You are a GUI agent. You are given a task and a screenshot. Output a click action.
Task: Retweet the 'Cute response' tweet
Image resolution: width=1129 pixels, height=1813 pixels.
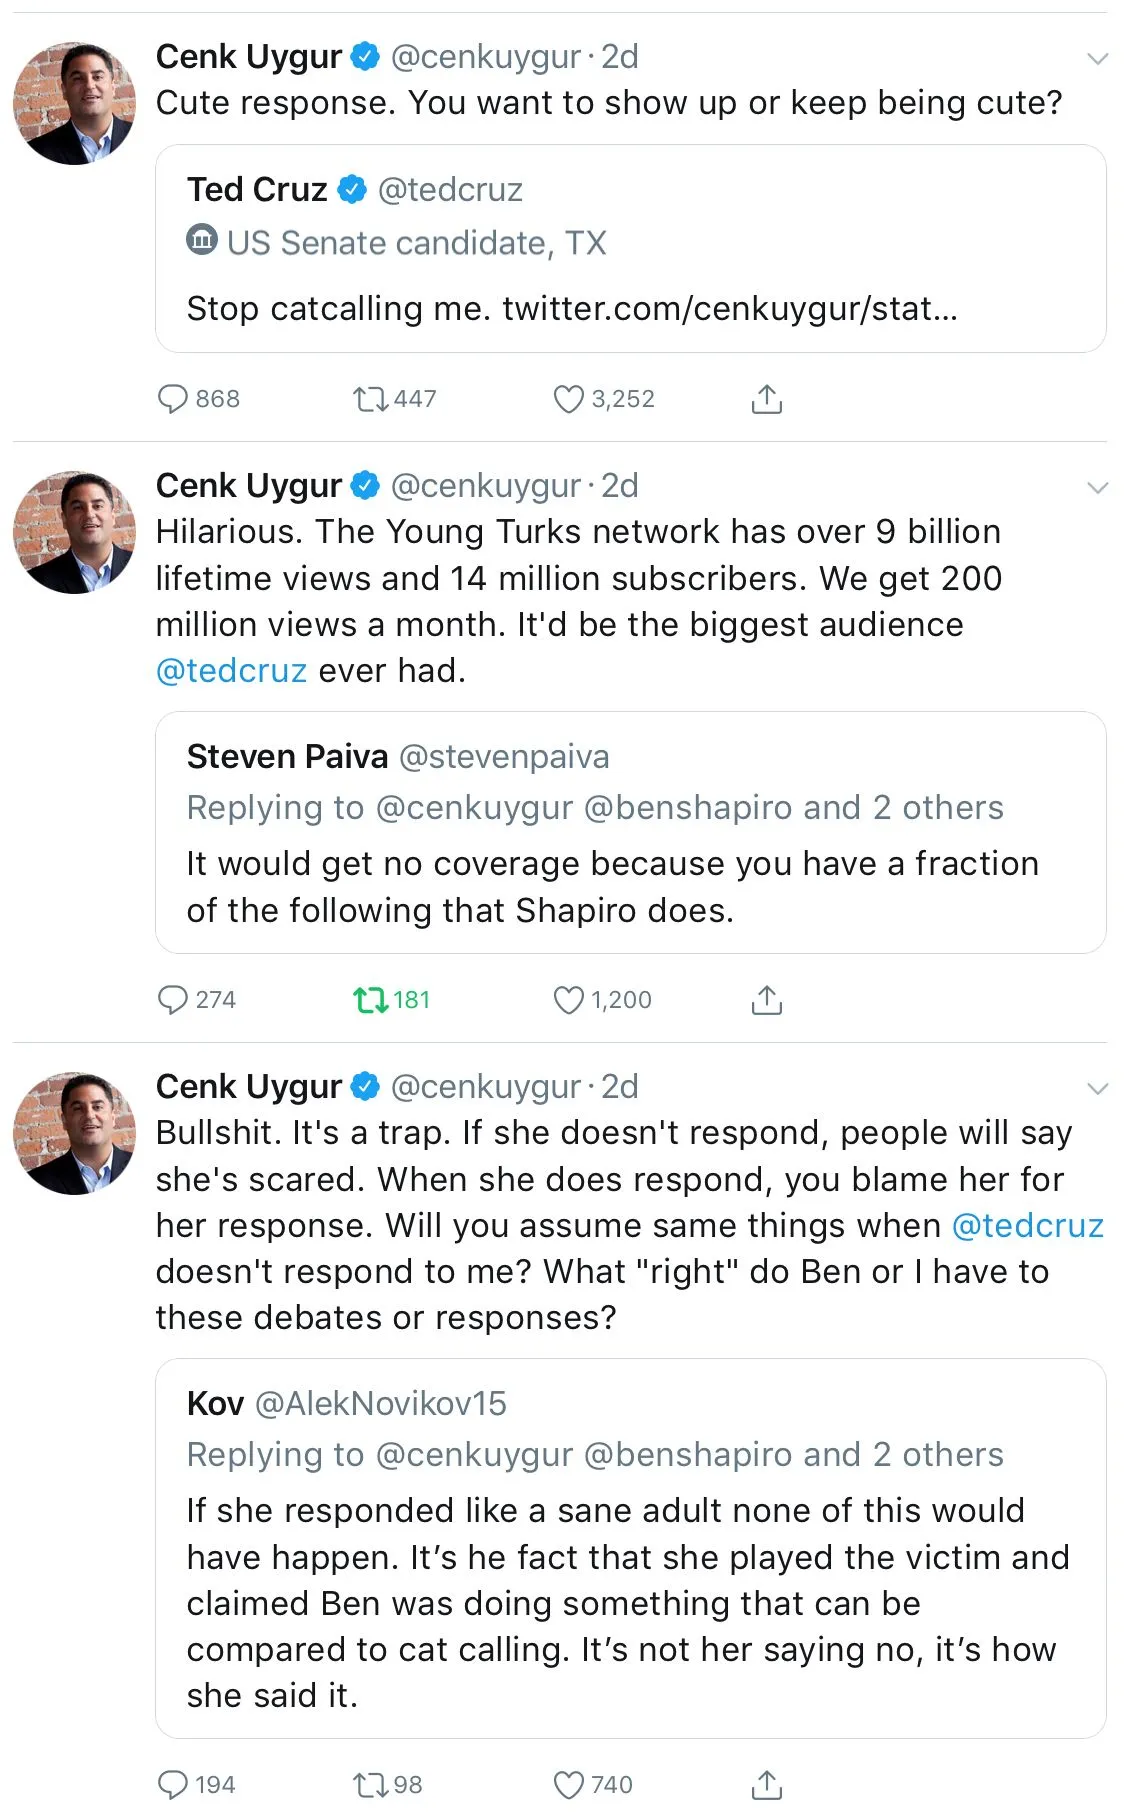(x=371, y=399)
